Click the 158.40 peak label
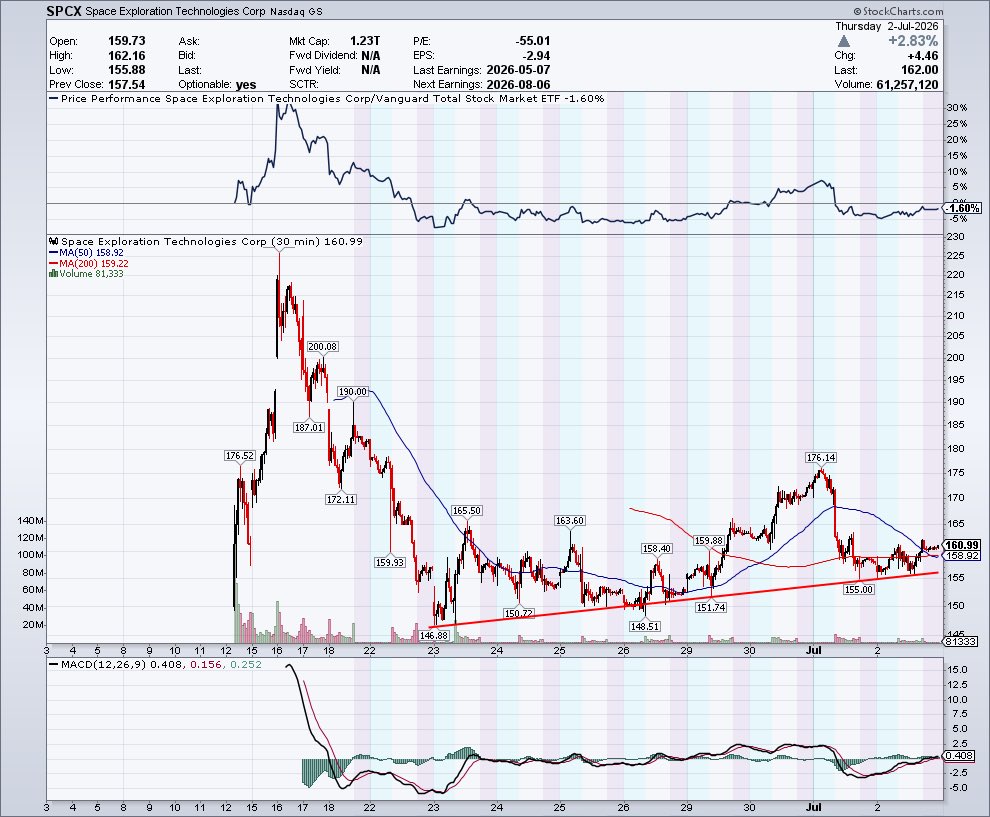The image size is (990, 817). pyautogui.click(x=657, y=549)
